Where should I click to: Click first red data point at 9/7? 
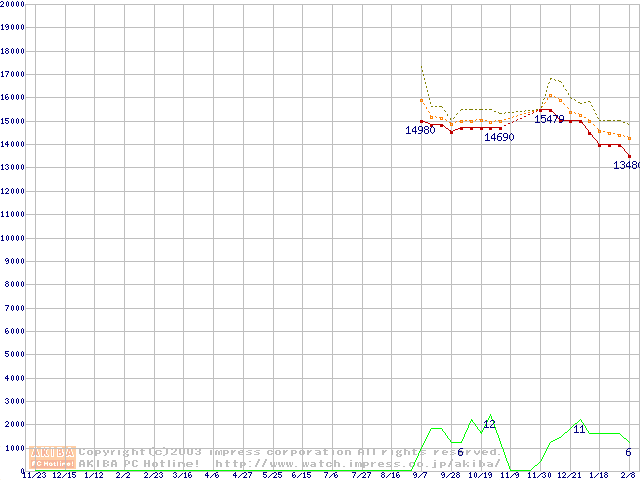(x=422, y=121)
